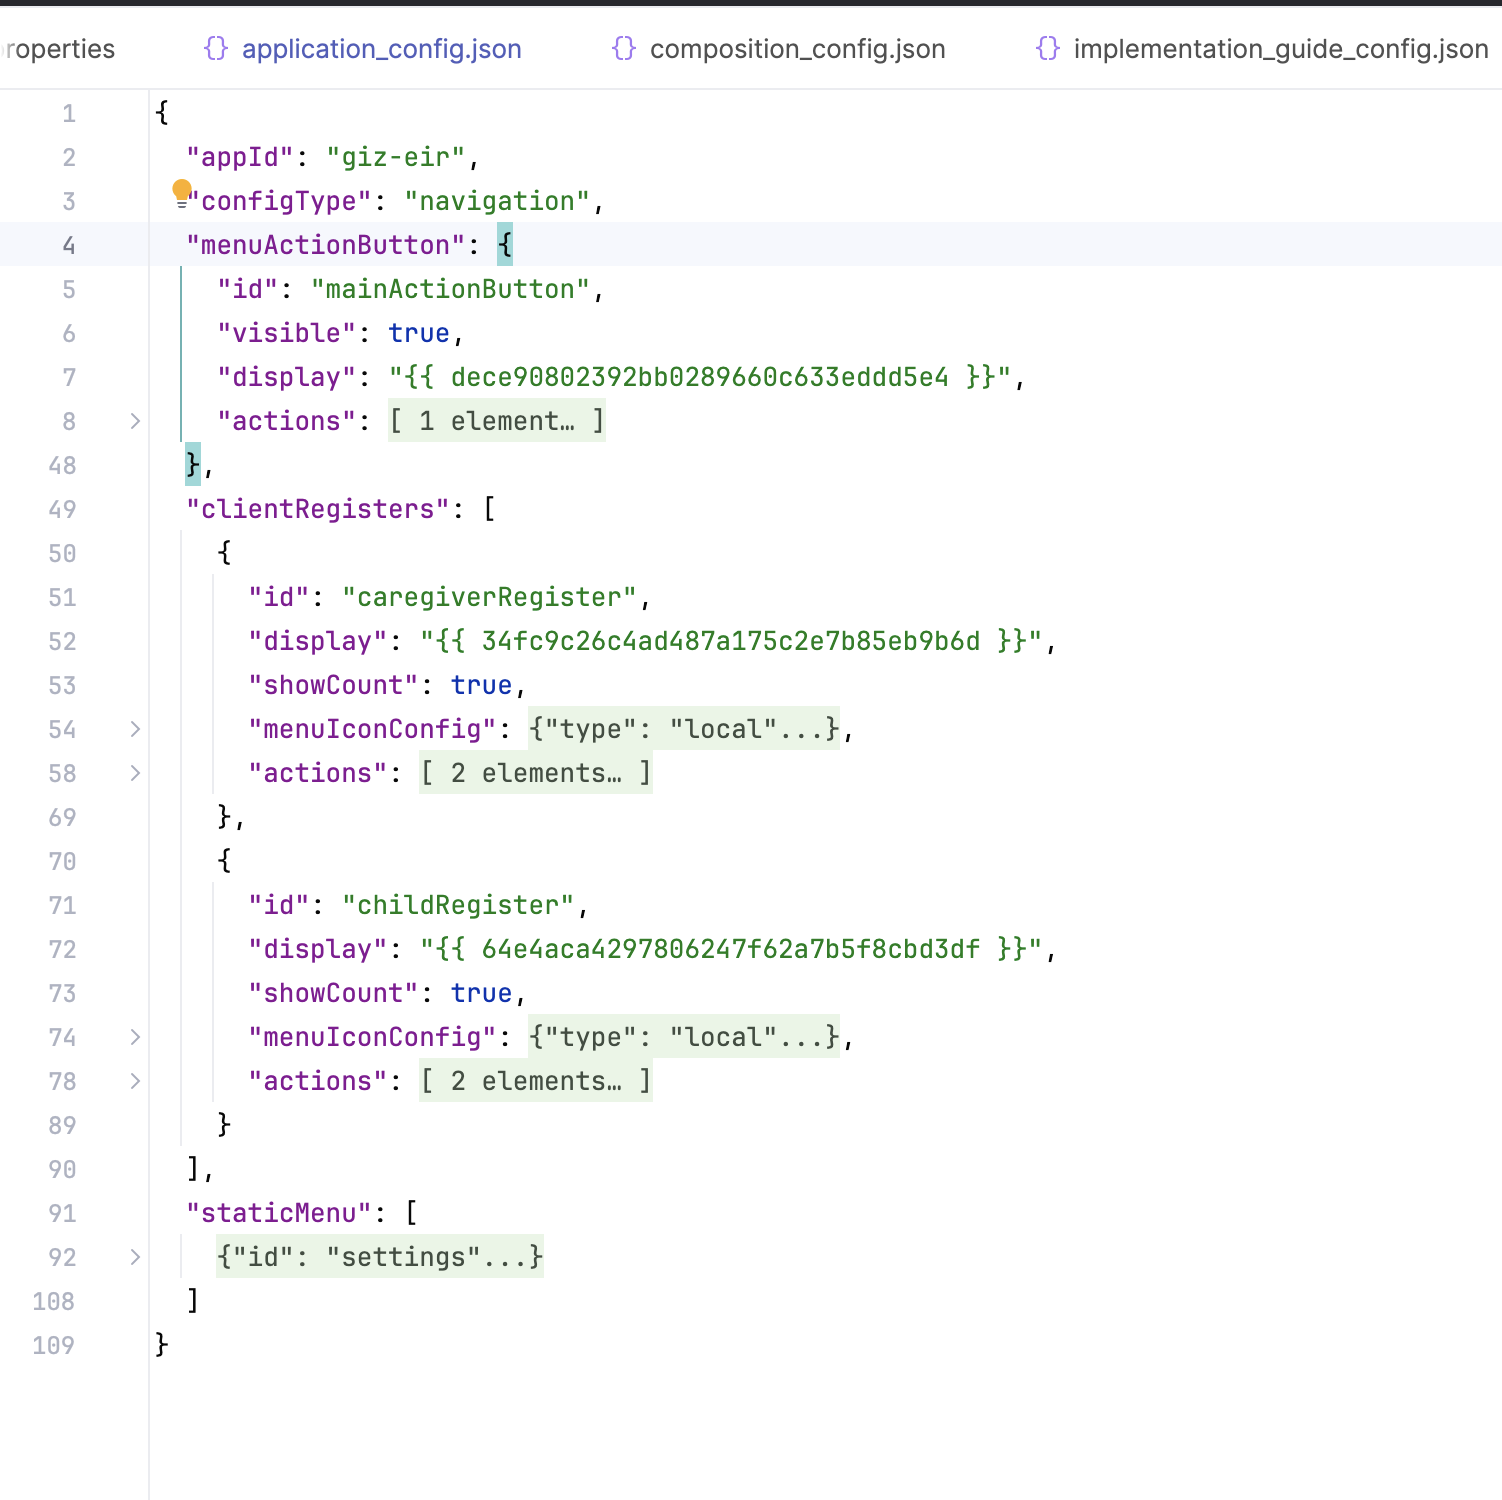
Task: Click line number 4 in the gutter
Action: (x=69, y=245)
